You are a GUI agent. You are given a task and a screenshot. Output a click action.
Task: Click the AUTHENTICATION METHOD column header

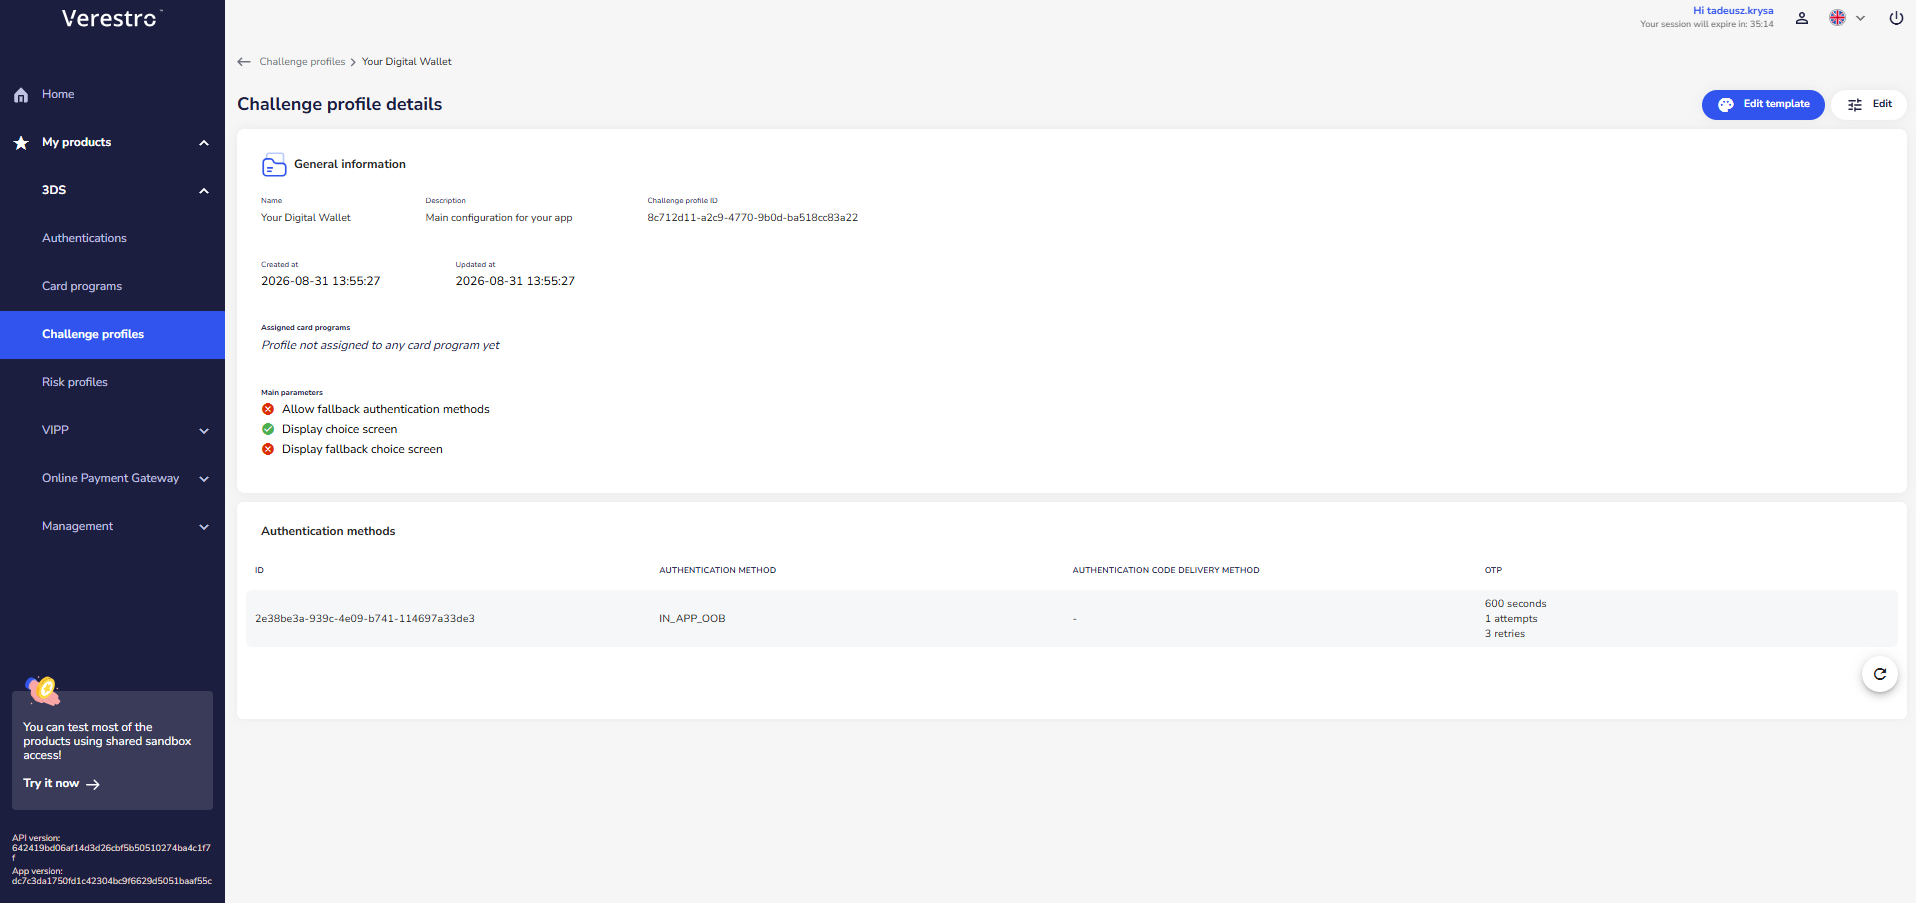pyautogui.click(x=717, y=570)
